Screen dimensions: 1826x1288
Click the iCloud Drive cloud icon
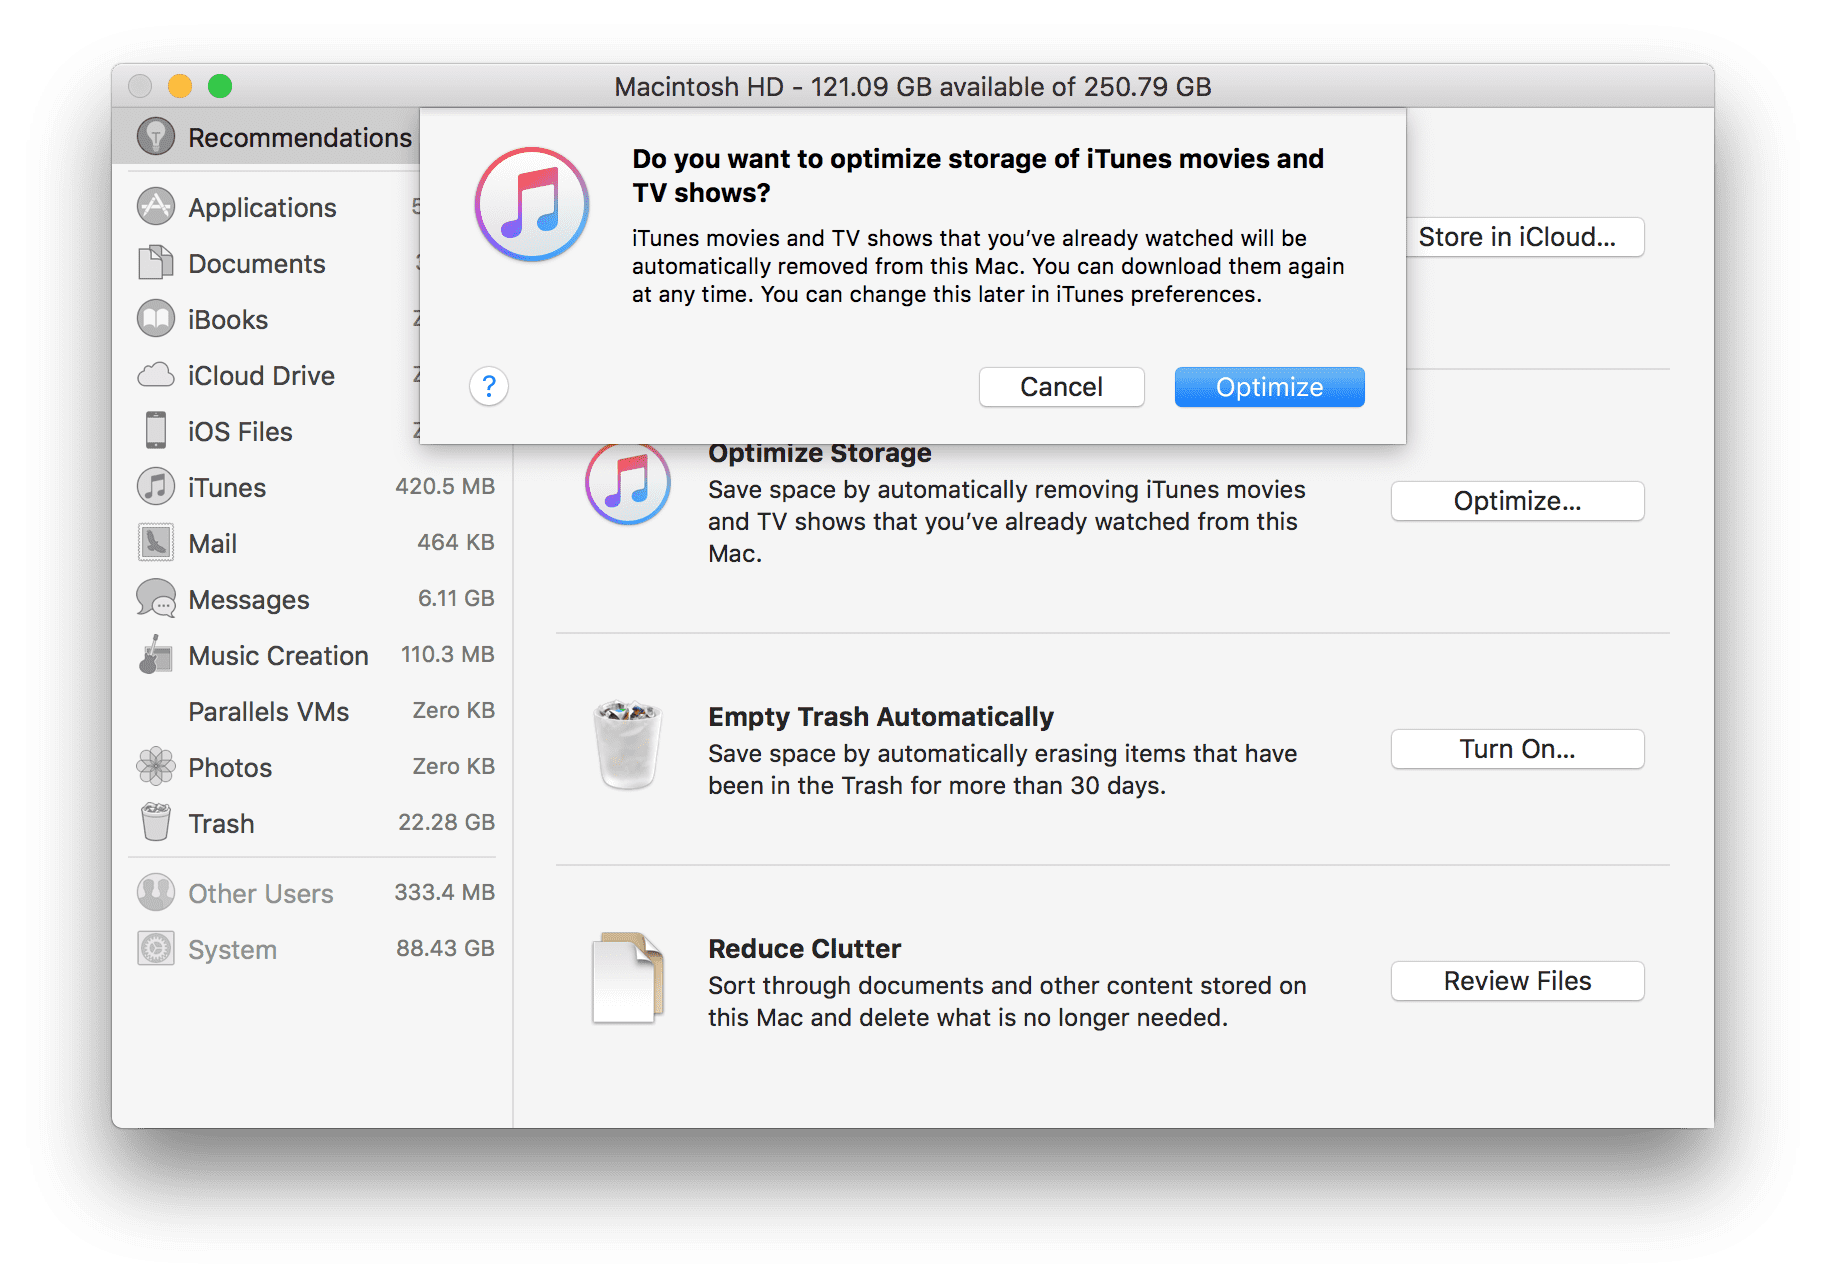pos(155,375)
